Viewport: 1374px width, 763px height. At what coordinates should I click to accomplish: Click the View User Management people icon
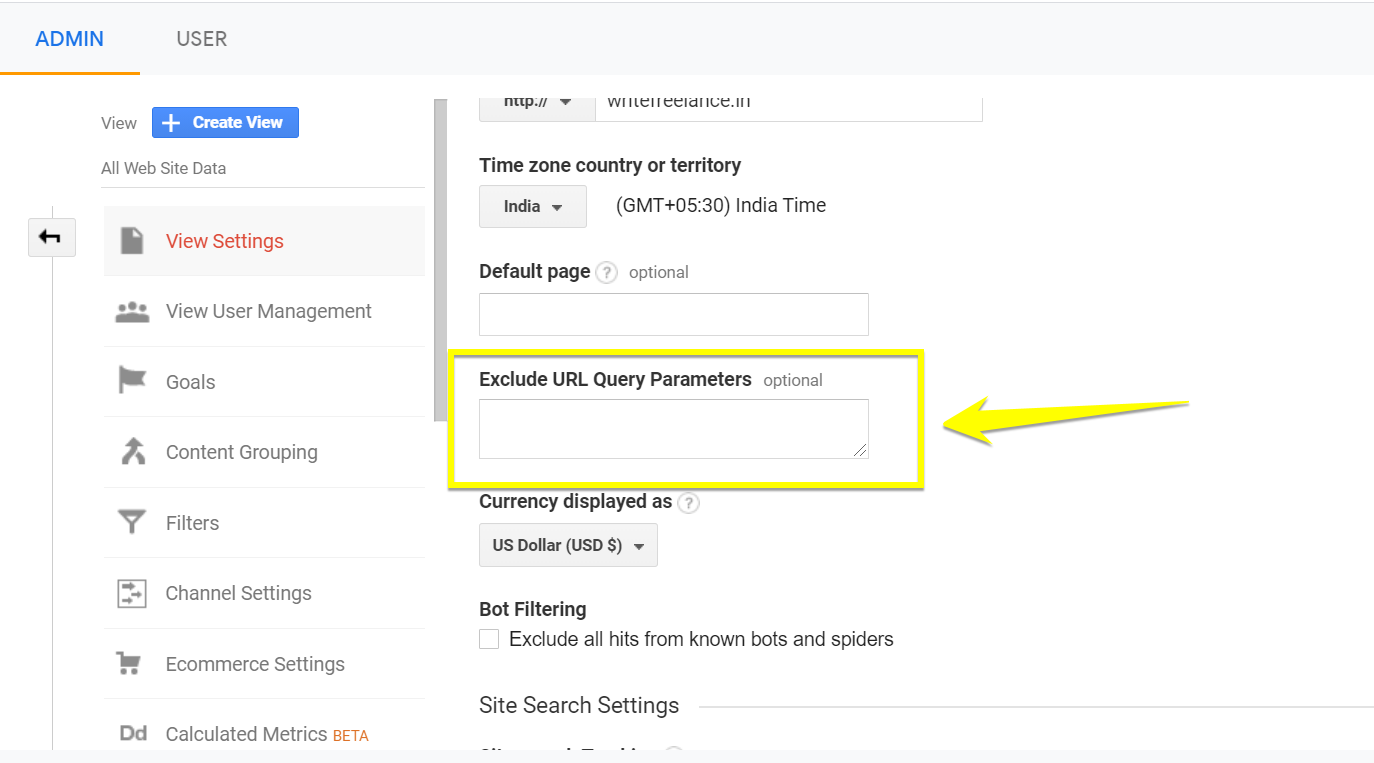pos(132,312)
